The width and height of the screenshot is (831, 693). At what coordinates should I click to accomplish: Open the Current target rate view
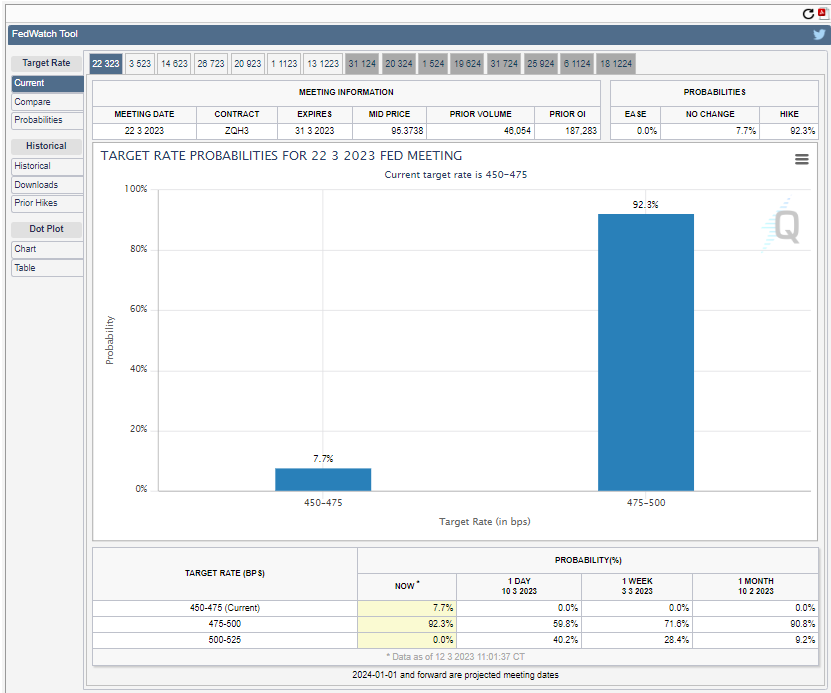[47, 83]
